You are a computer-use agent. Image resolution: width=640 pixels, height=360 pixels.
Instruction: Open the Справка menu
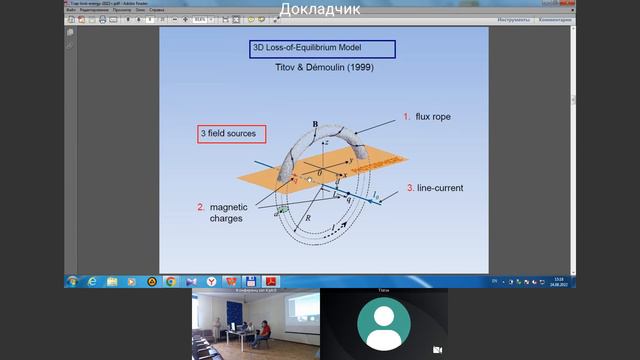click(x=157, y=10)
